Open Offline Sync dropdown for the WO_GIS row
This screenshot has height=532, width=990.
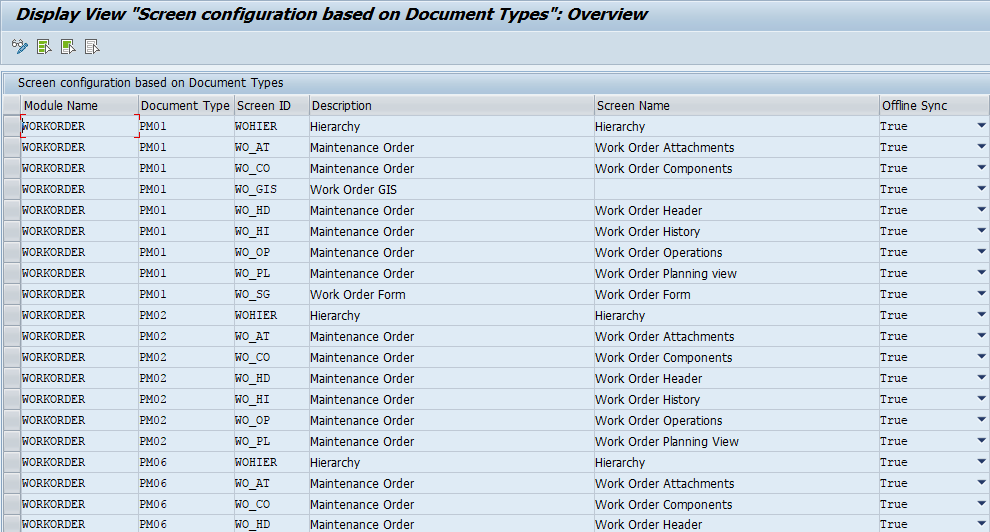(981, 189)
